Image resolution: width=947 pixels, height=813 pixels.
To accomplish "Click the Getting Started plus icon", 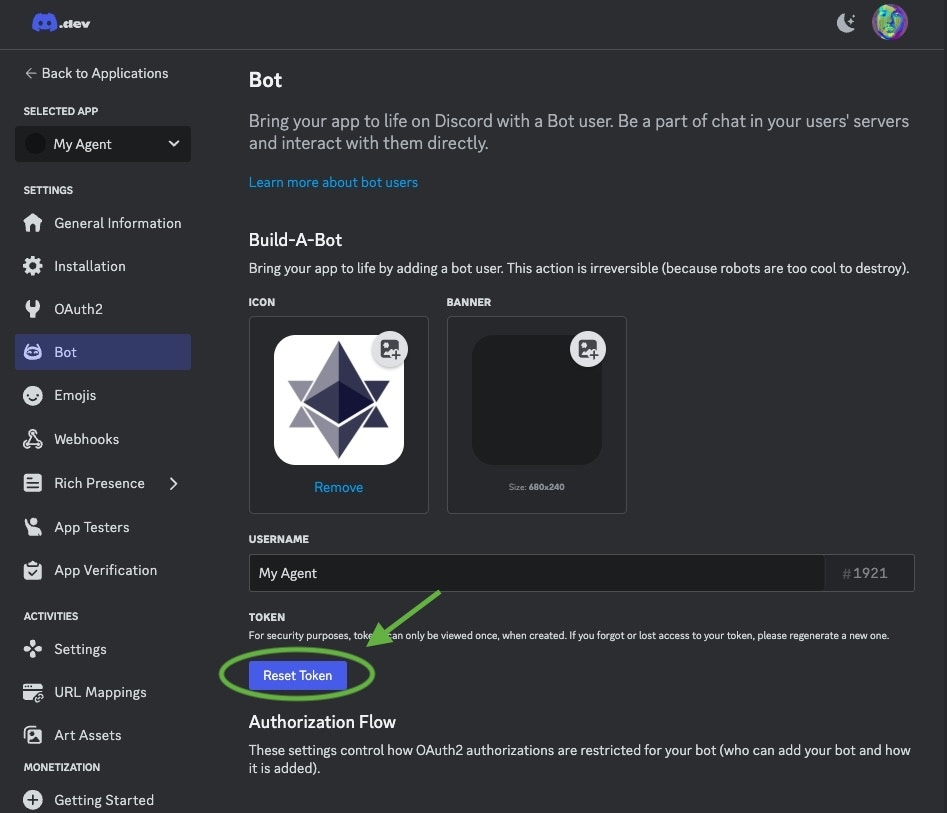I will pyautogui.click(x=33, y=800).
